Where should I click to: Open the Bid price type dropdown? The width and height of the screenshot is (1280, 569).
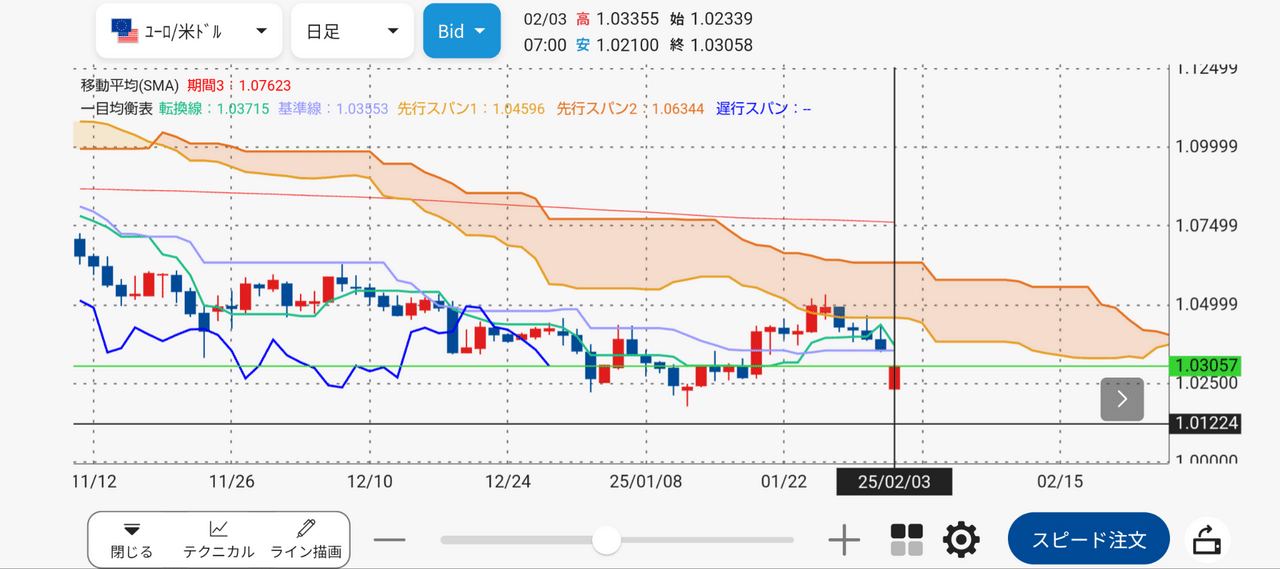click(x=462, y=31)
